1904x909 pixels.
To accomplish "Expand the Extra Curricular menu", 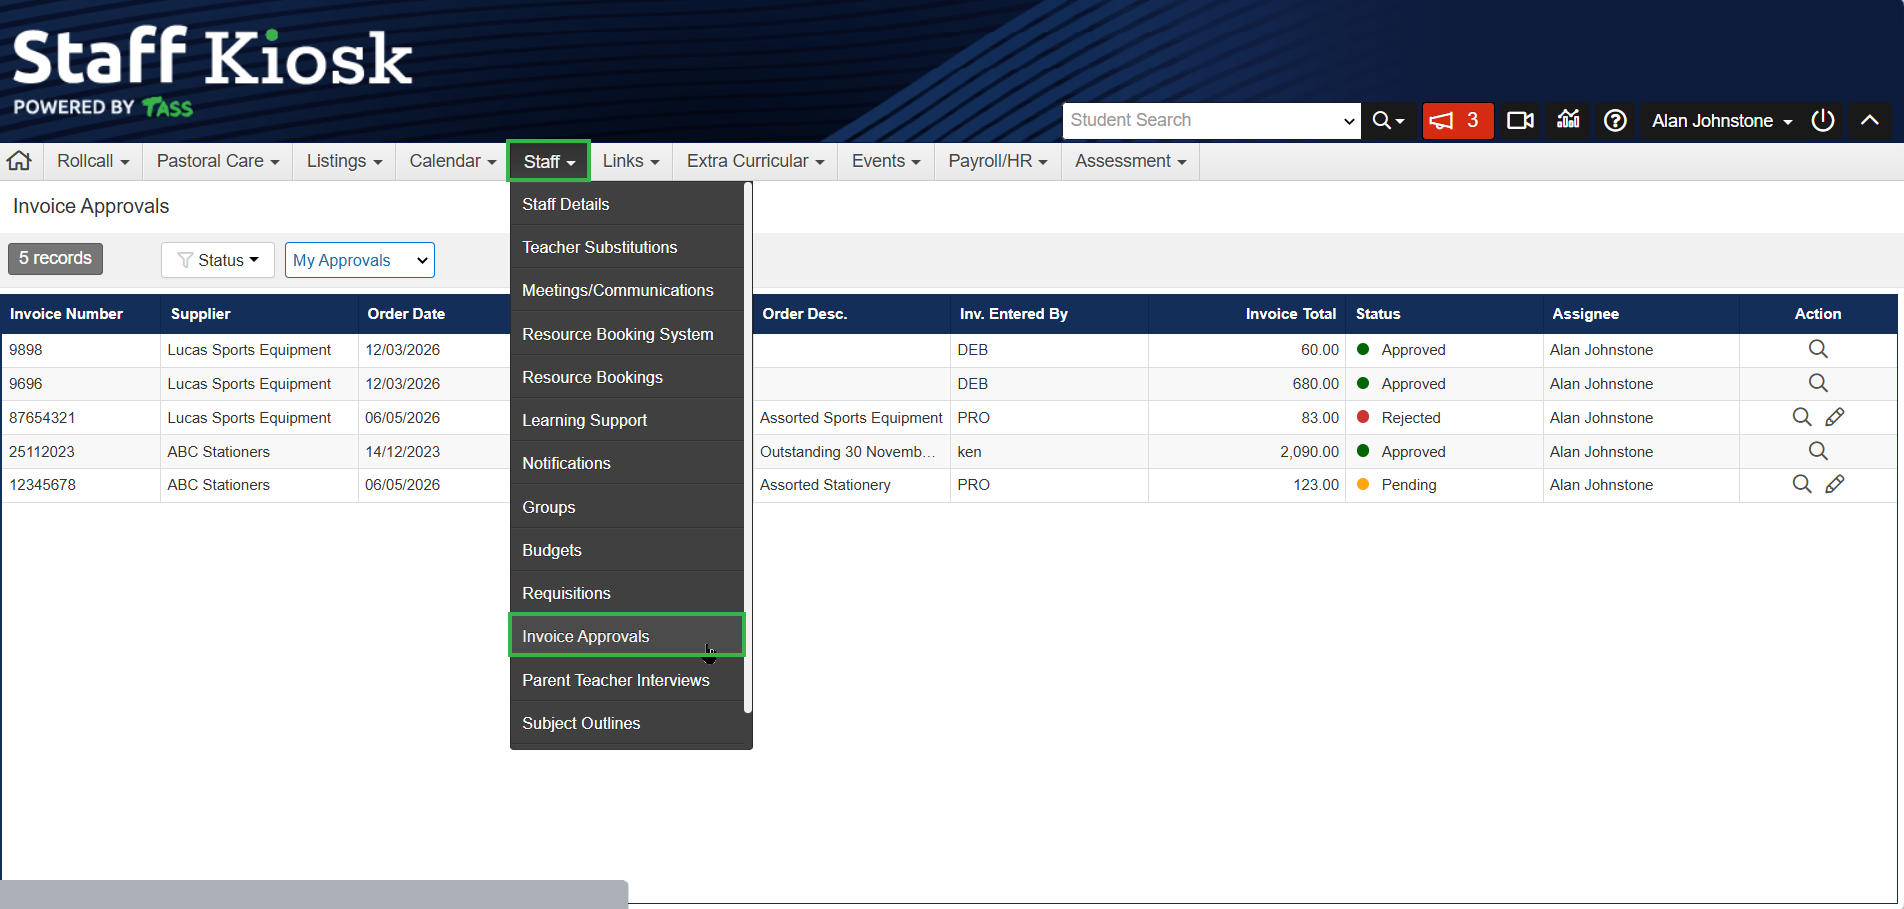I will point(755,161).
